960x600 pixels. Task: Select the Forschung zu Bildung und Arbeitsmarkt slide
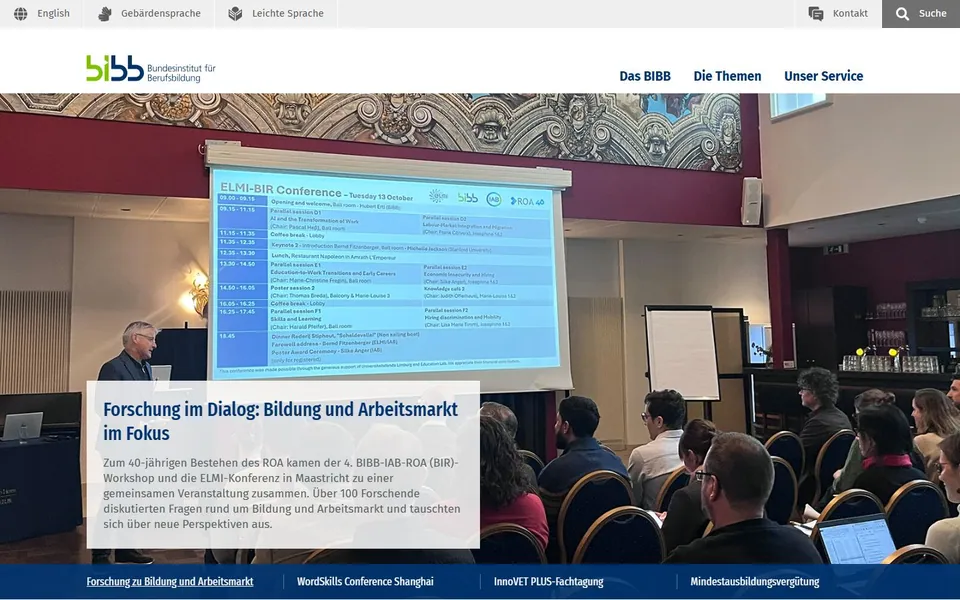[170, 582]
